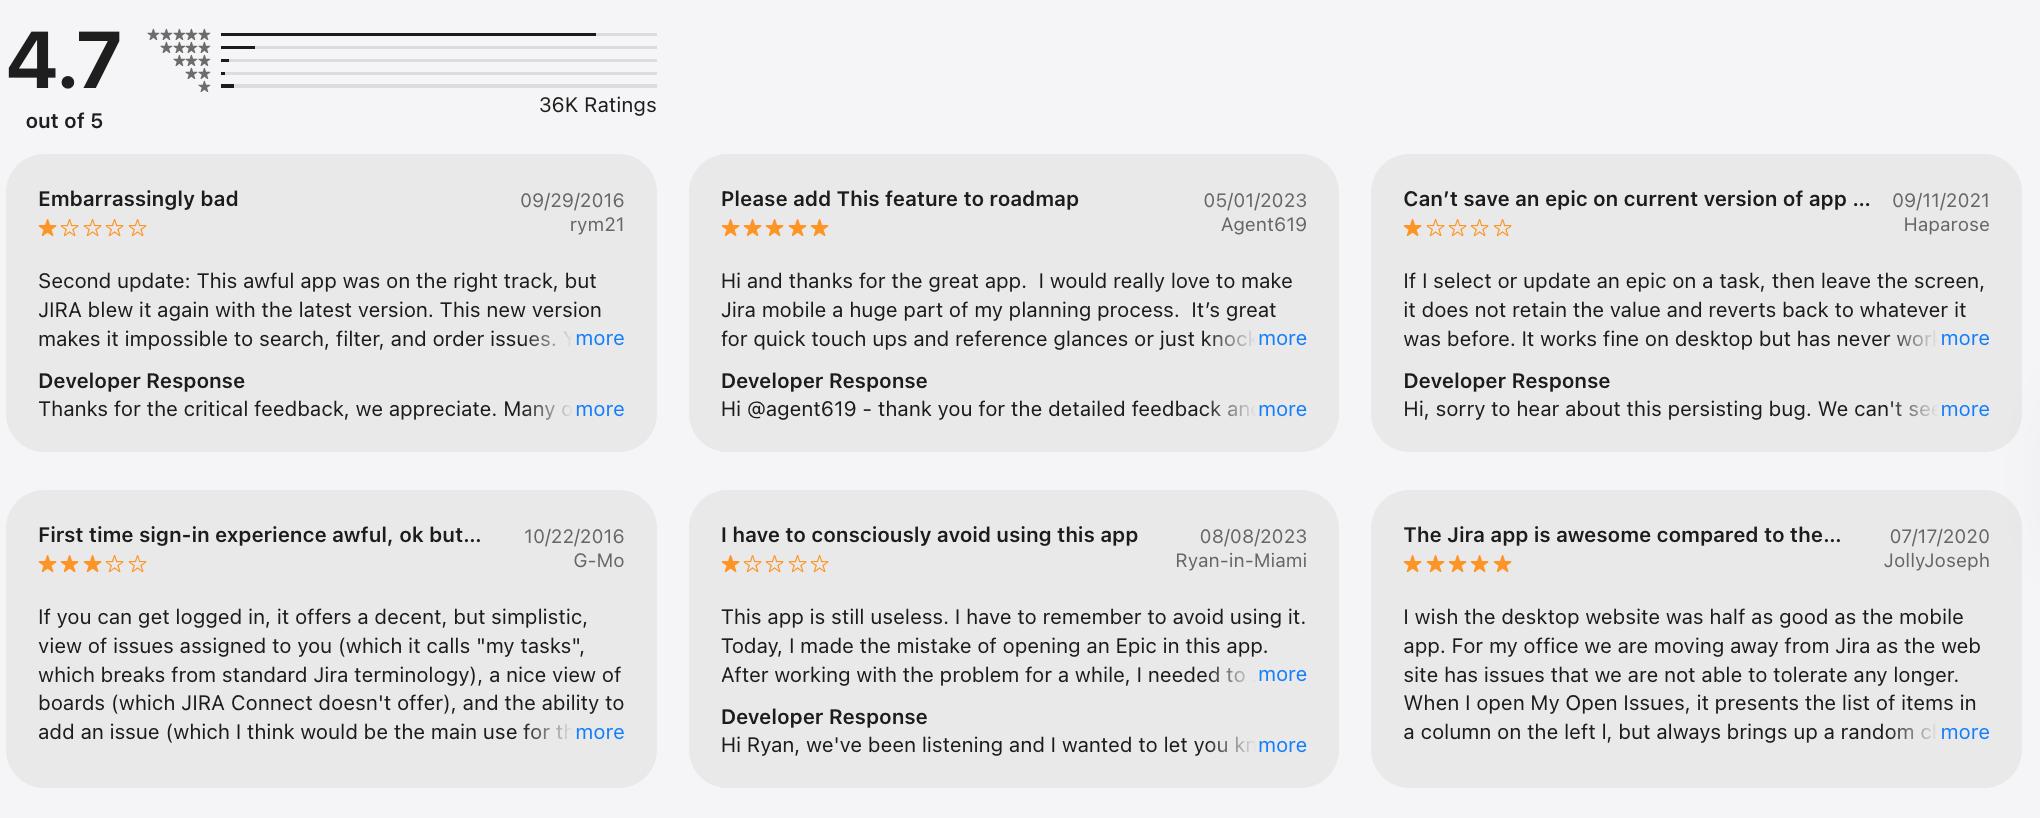Click the '36K Ratings' label
Image resolution: width=2040 pixels, height=818 pixels.
596,104
